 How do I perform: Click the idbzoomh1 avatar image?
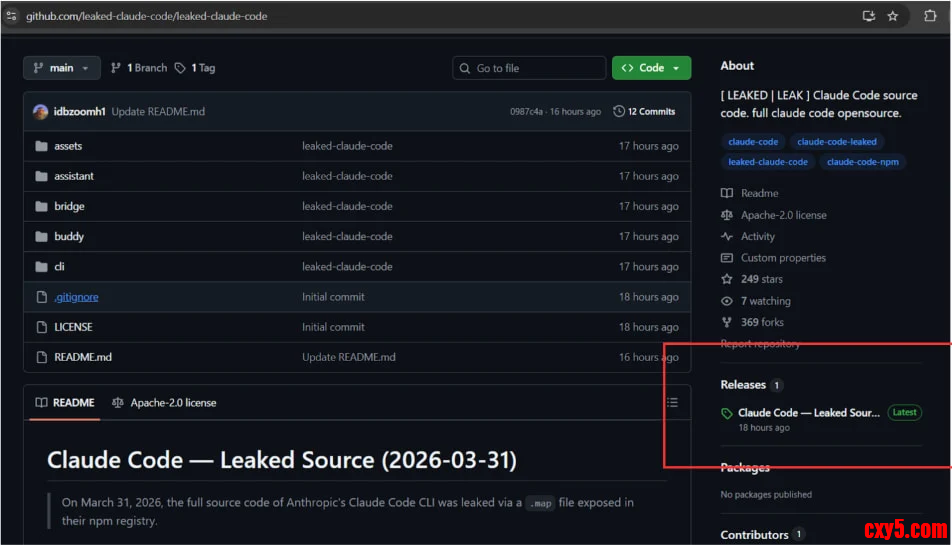click(40, 111)
